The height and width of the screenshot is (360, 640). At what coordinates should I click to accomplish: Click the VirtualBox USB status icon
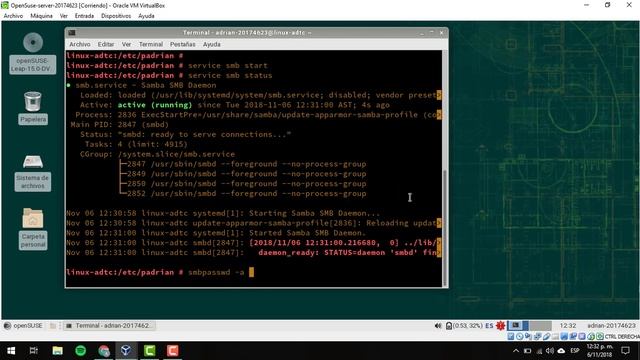pyautogui.click(x=547, y=336)
